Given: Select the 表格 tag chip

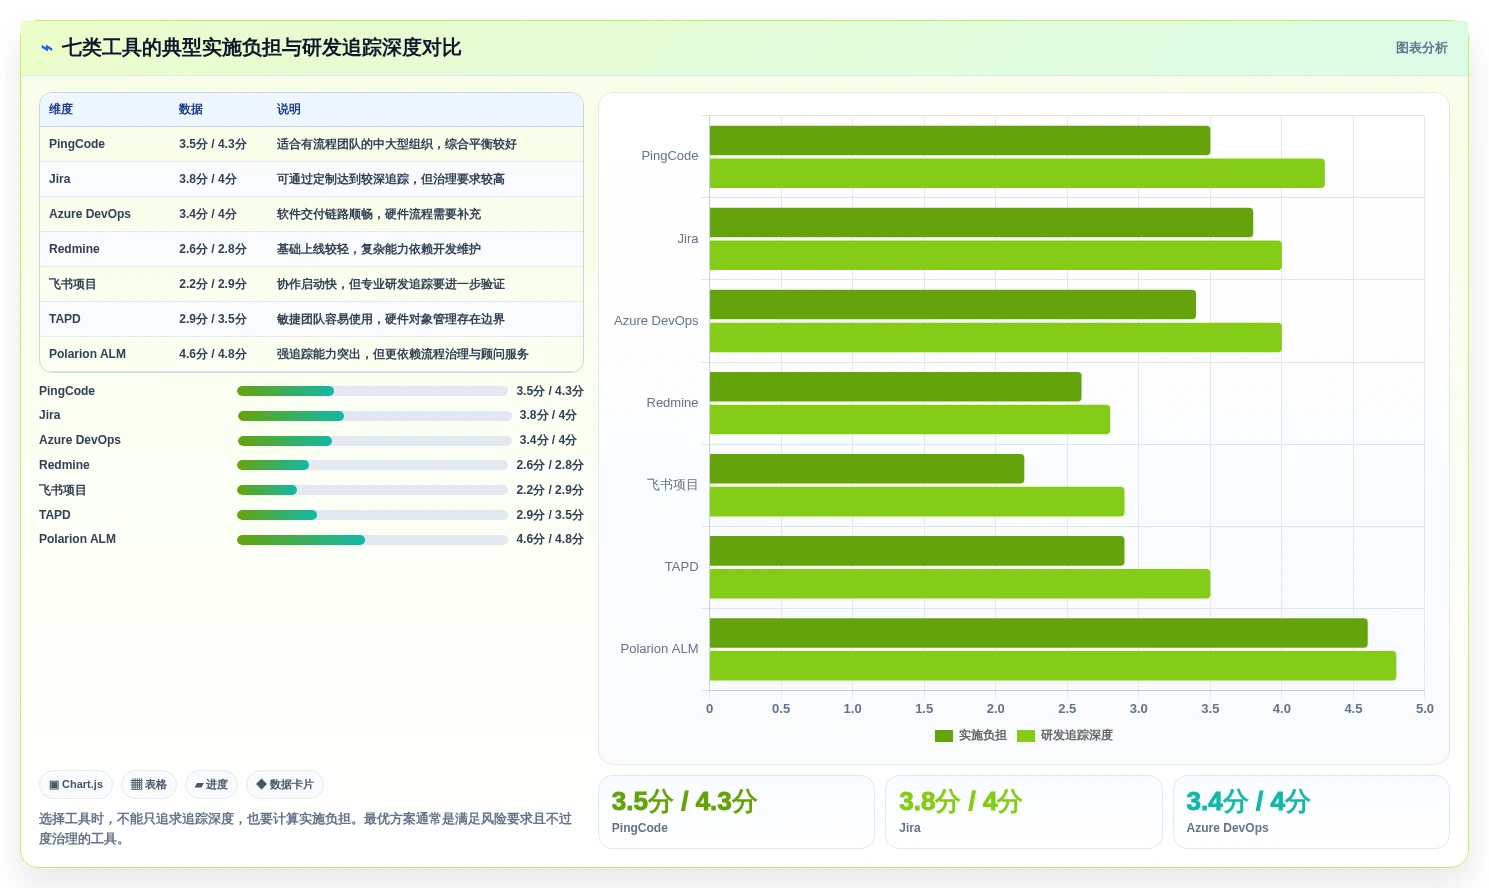Looking at the screenshot, I should click(149, 785).
